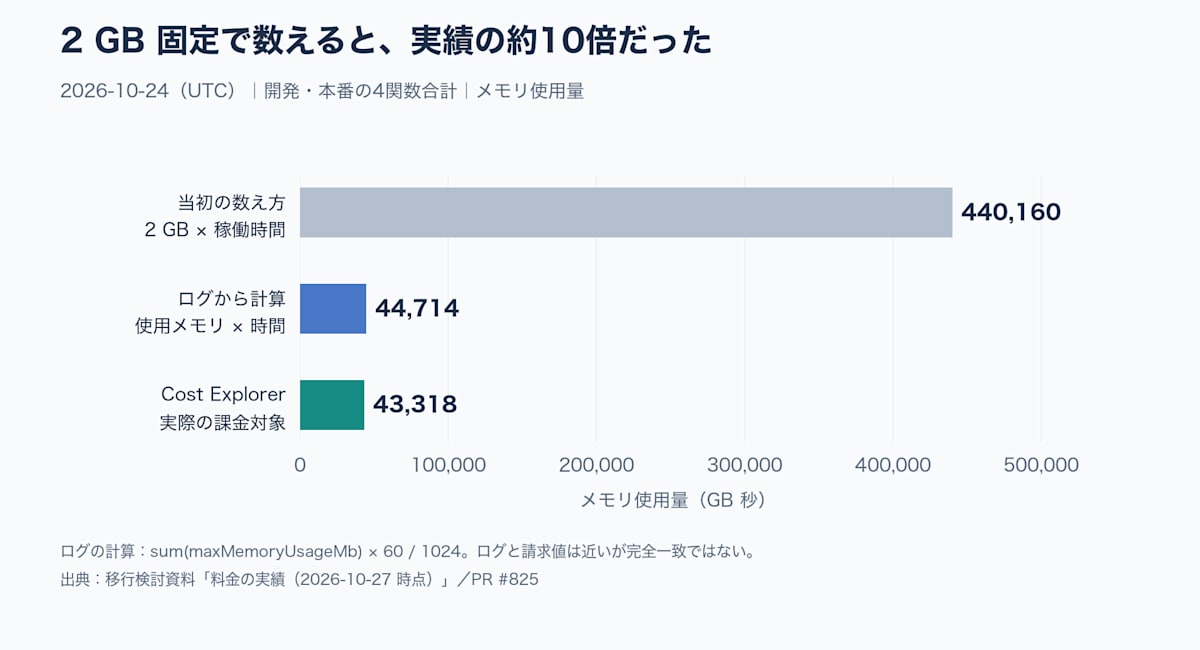Click the row label '2 GB × 稼働時間'
This screenshot has height=650, width=1200.
tap(215, 229)
